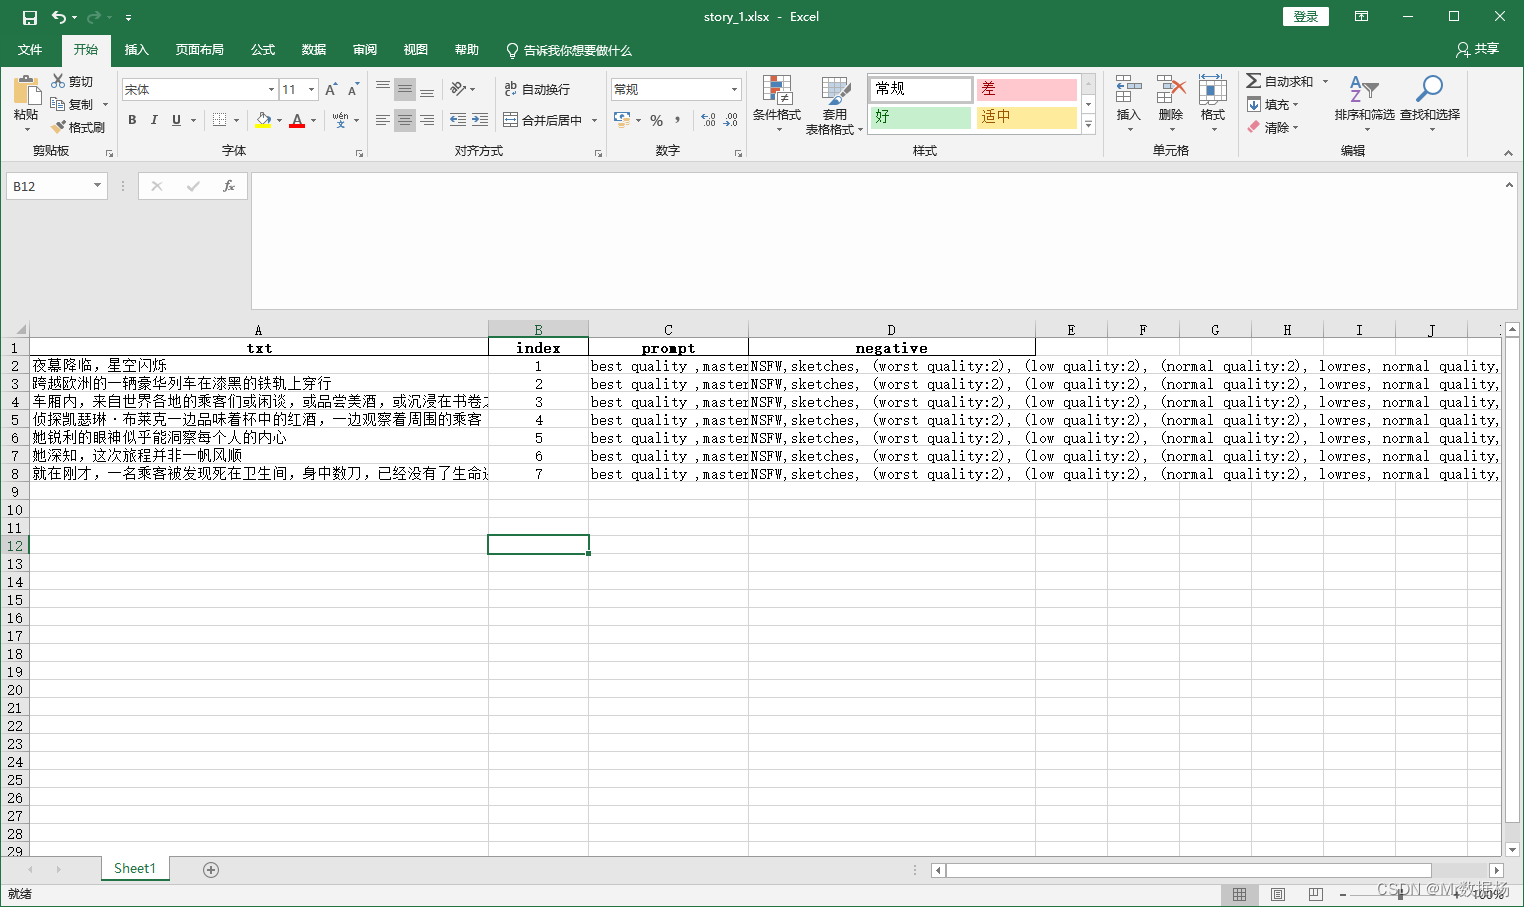This screenshot has width=1524, height=907.
Task: Apply the 适中 neutral cell style
Action: [1027, 117]
